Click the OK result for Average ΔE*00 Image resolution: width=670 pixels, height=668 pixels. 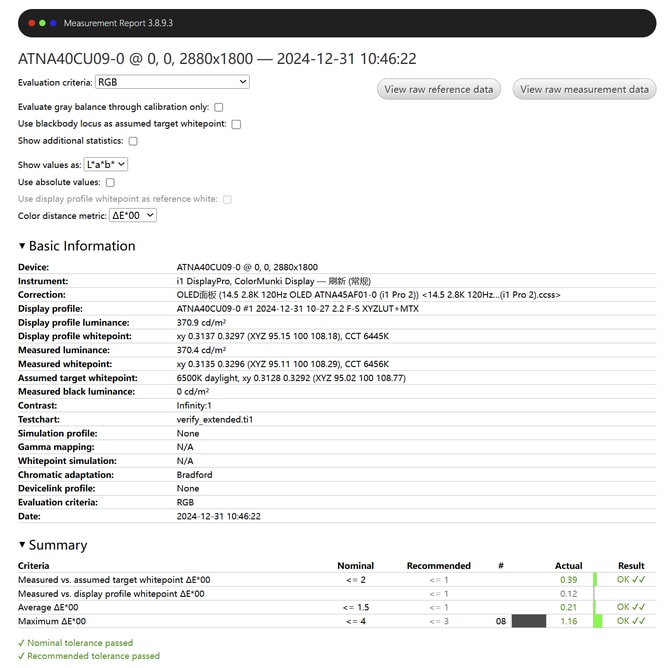[x=631, y=607]
